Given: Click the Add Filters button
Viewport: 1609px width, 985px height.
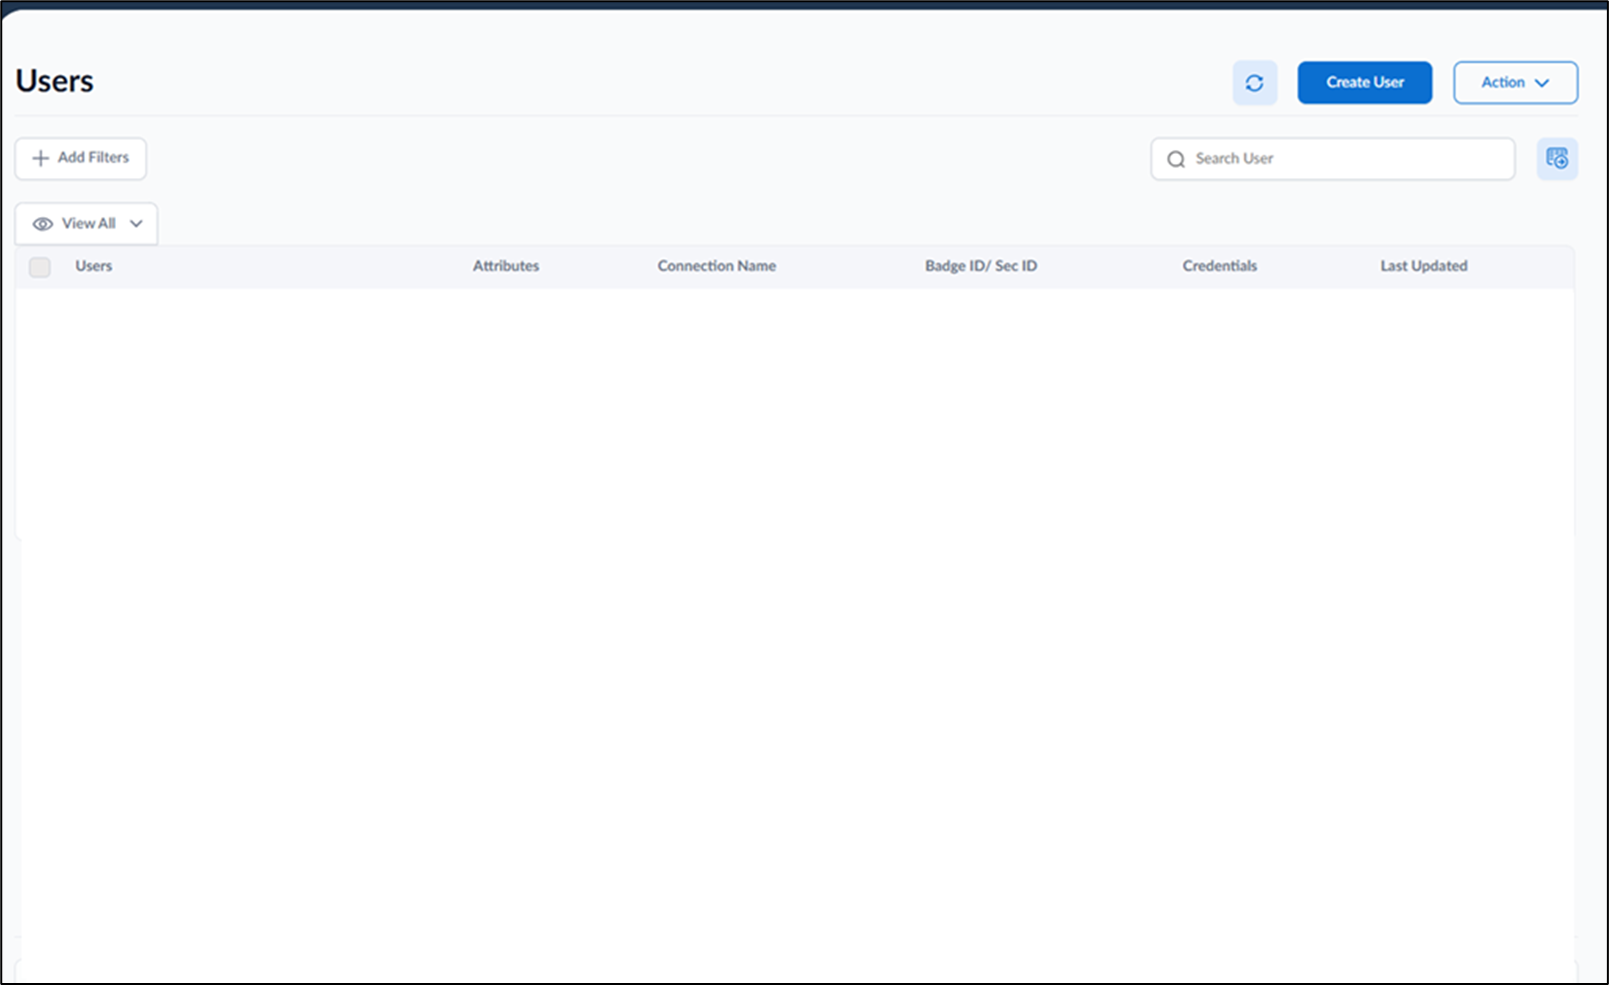Looking at the screenshot, I should 81,158.
